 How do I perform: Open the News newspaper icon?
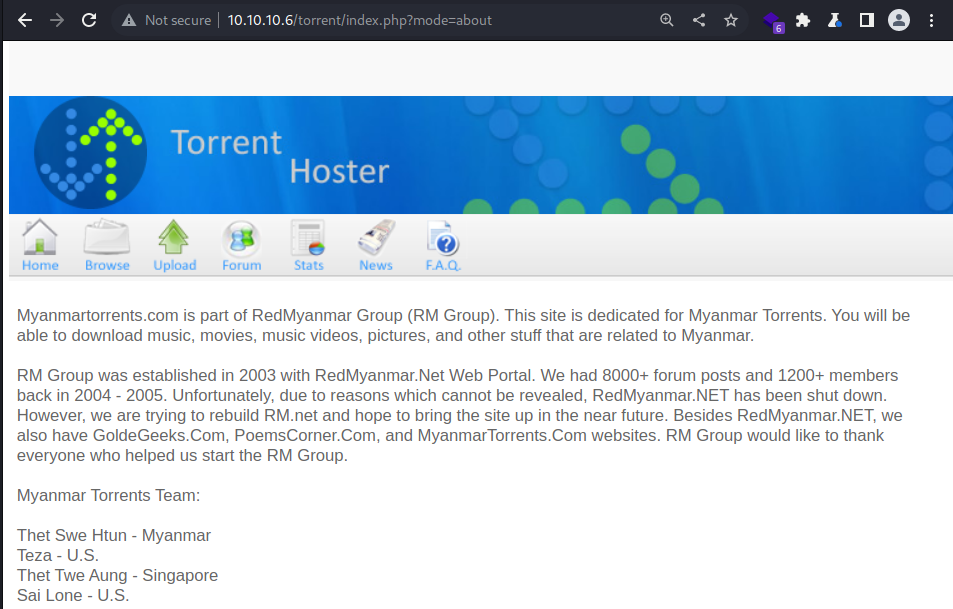pos(376,238)
